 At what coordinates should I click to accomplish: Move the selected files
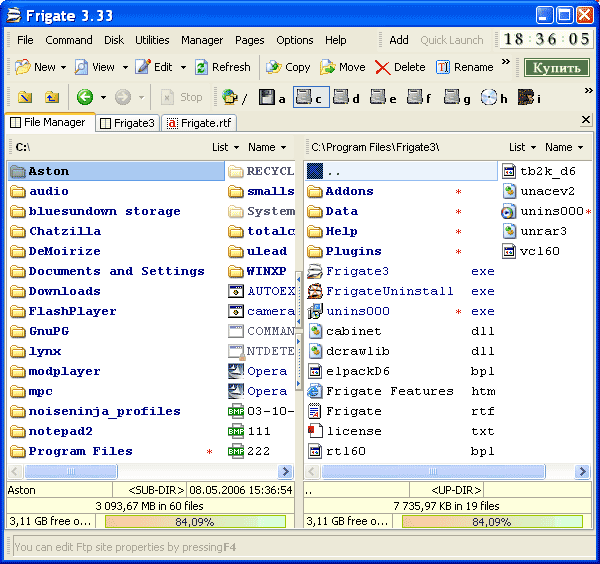[x=343, y=67]
